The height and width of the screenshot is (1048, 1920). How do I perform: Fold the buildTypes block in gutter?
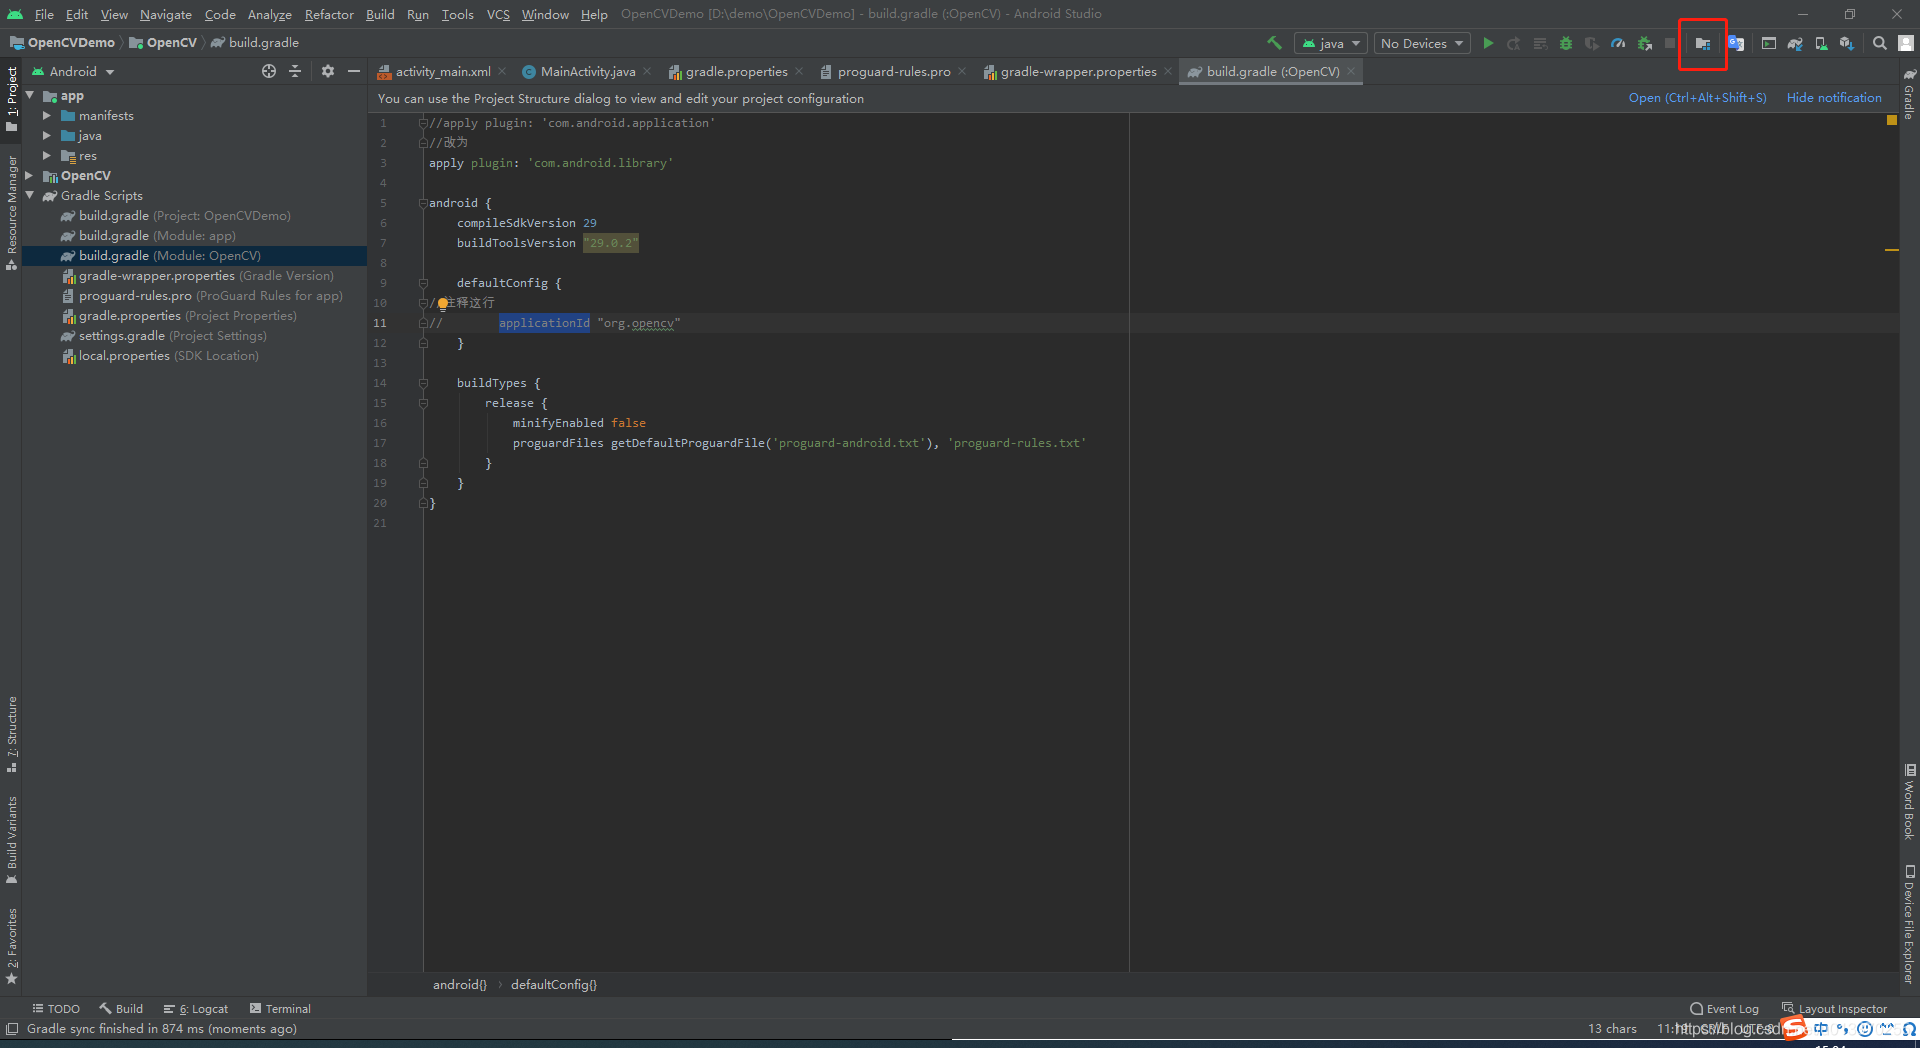click(423, 383)
